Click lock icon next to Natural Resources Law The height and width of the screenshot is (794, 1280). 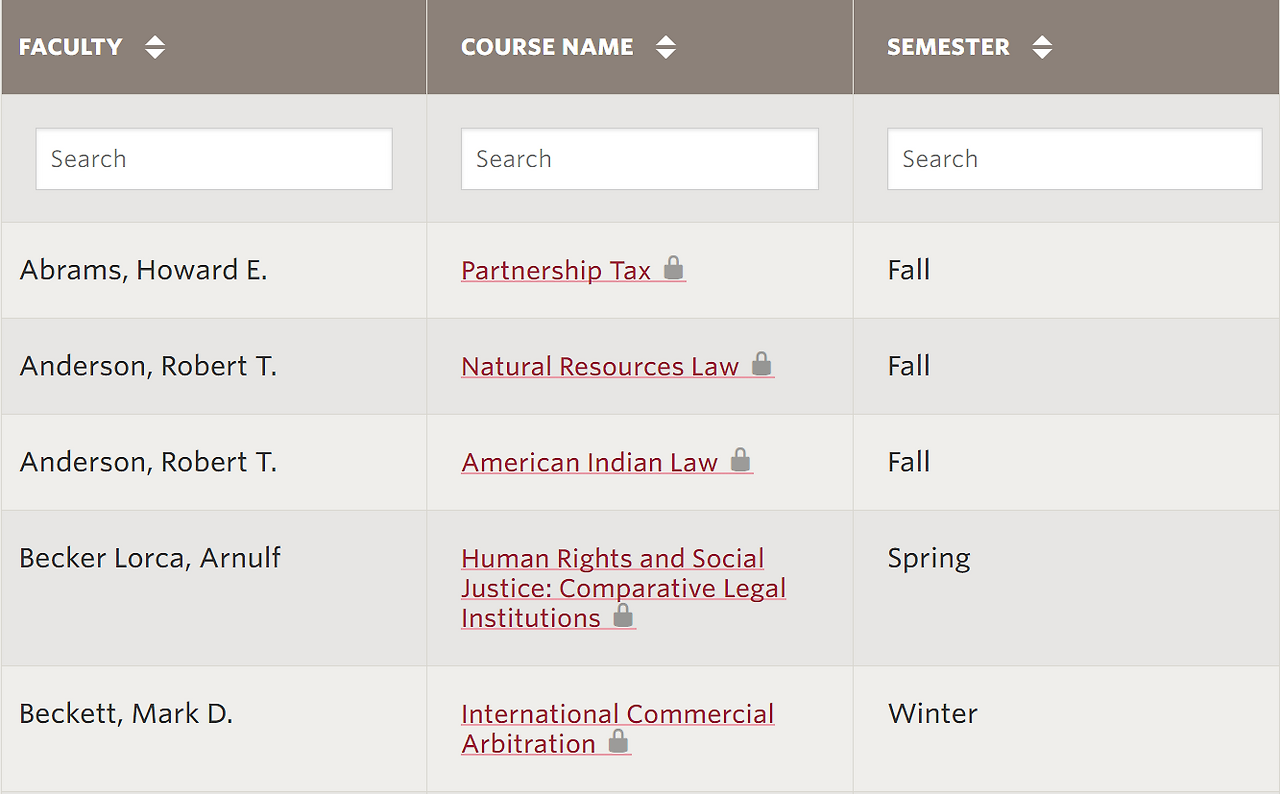762,363
